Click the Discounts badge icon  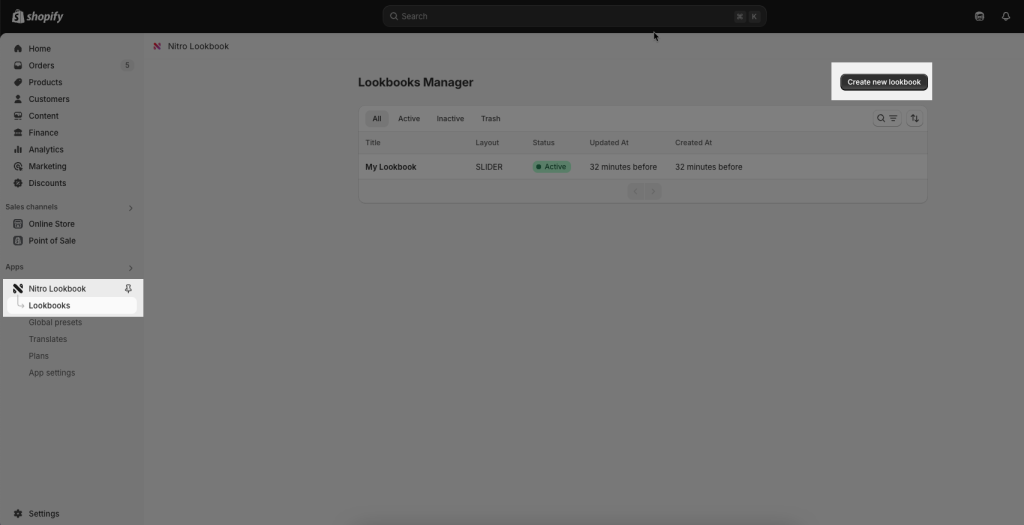(18, 183)
